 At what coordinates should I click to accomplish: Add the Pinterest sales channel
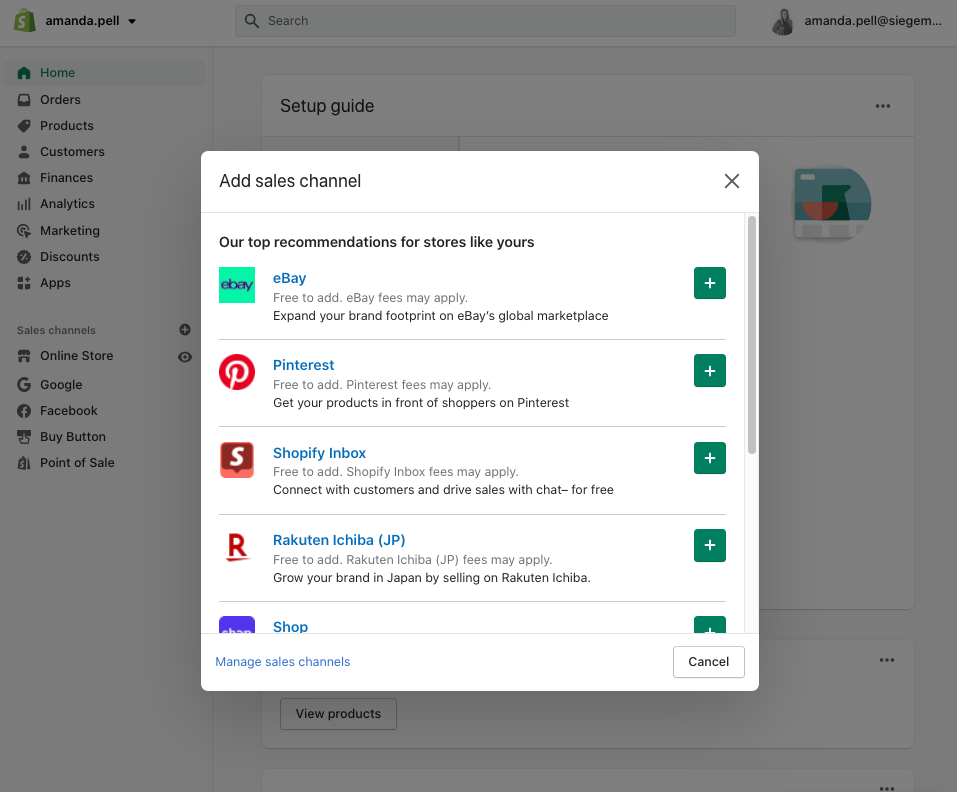710,370
